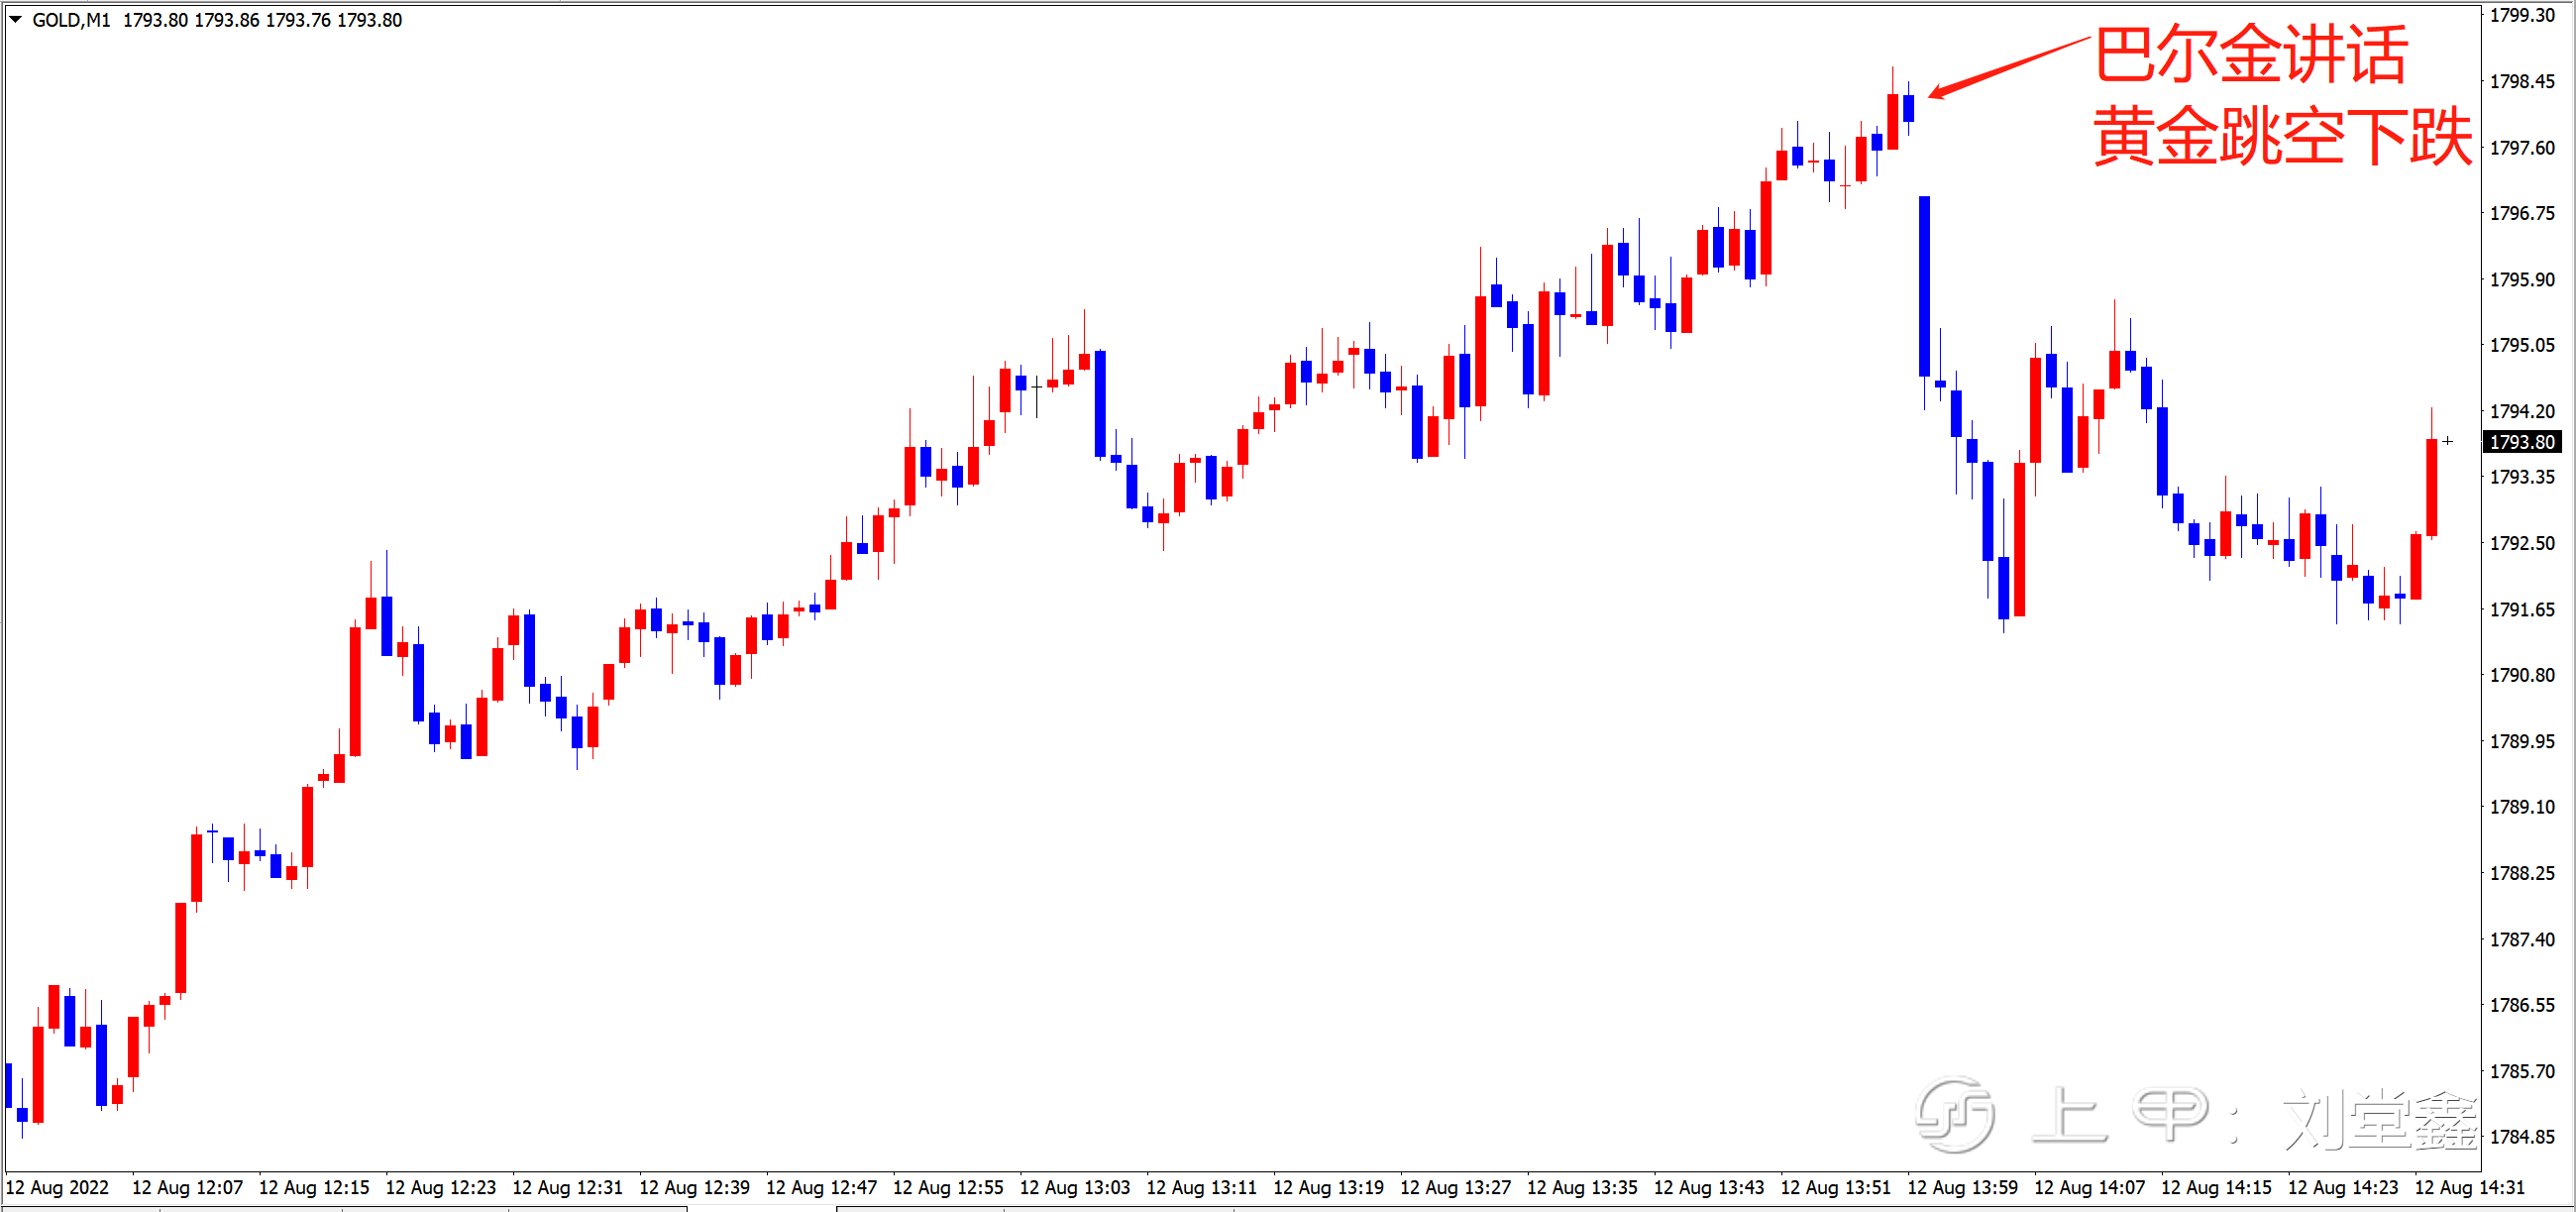Click the 12 Aug 12:23 time label
Screen dimensions: 2576x1212
[x=441, y=1188]
